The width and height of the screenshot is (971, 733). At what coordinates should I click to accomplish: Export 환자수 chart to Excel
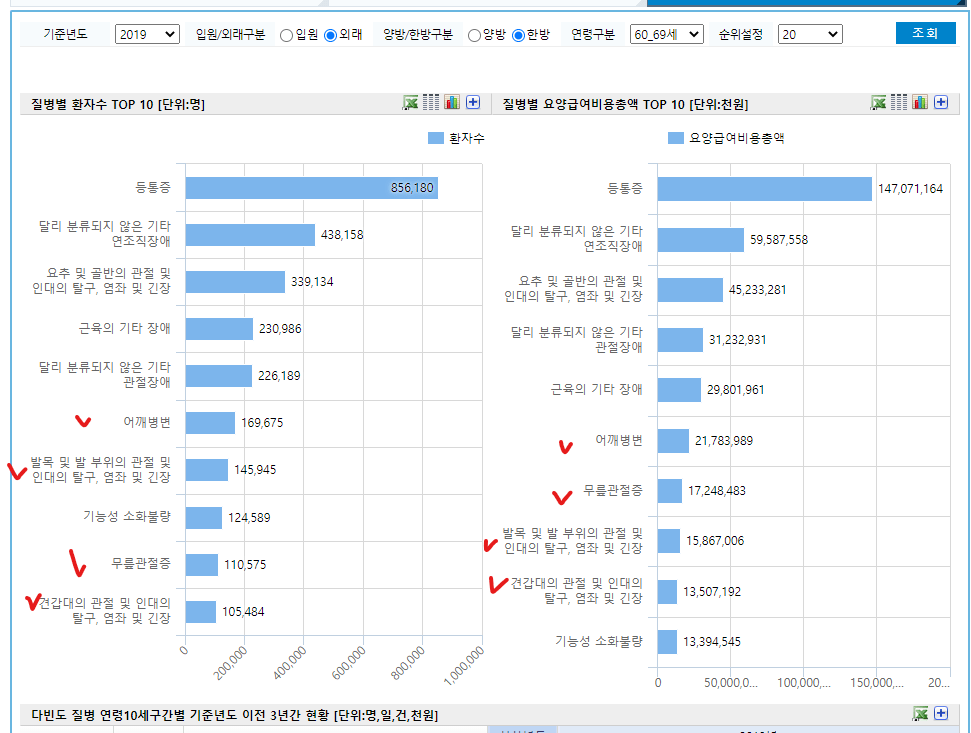click(x=410, y=101)
